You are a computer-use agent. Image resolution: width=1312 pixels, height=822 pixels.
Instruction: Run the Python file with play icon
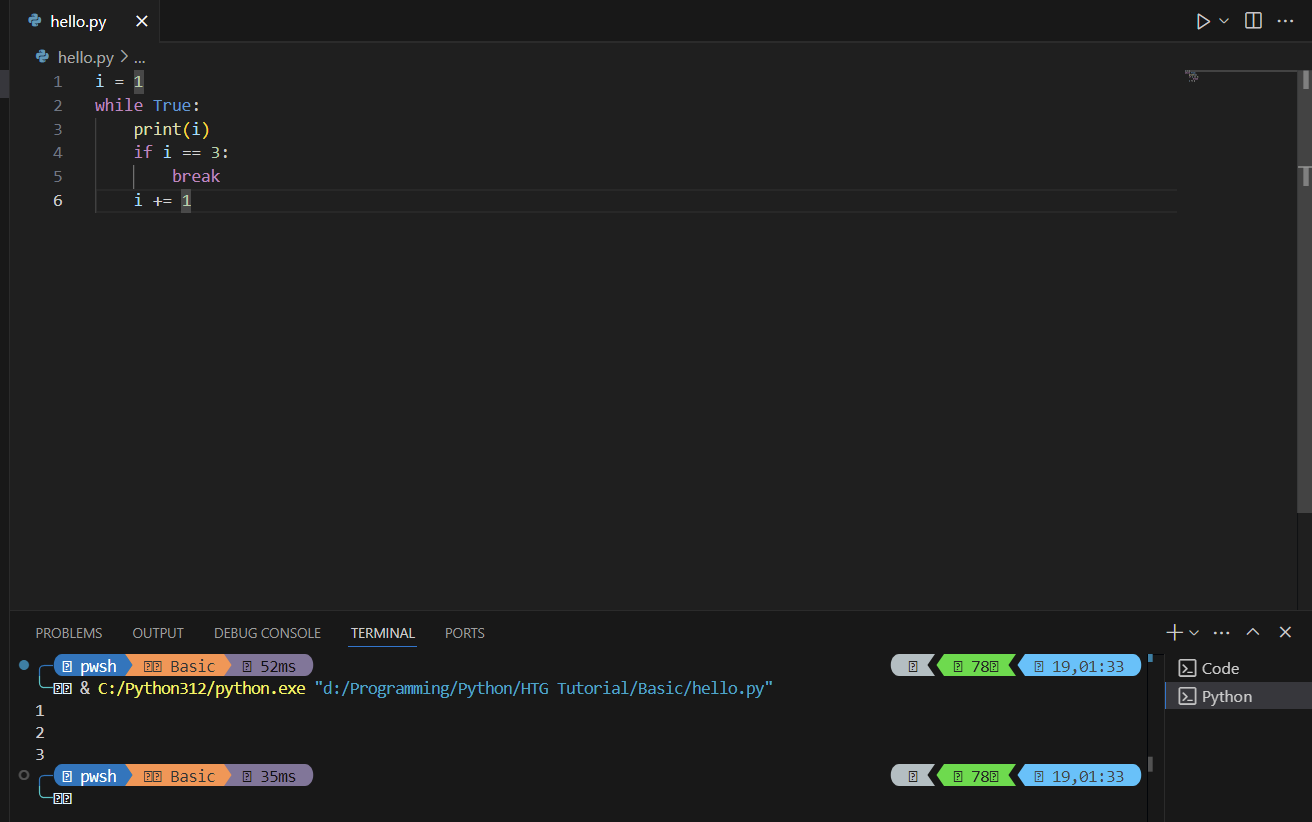(x=1203, y=21)
